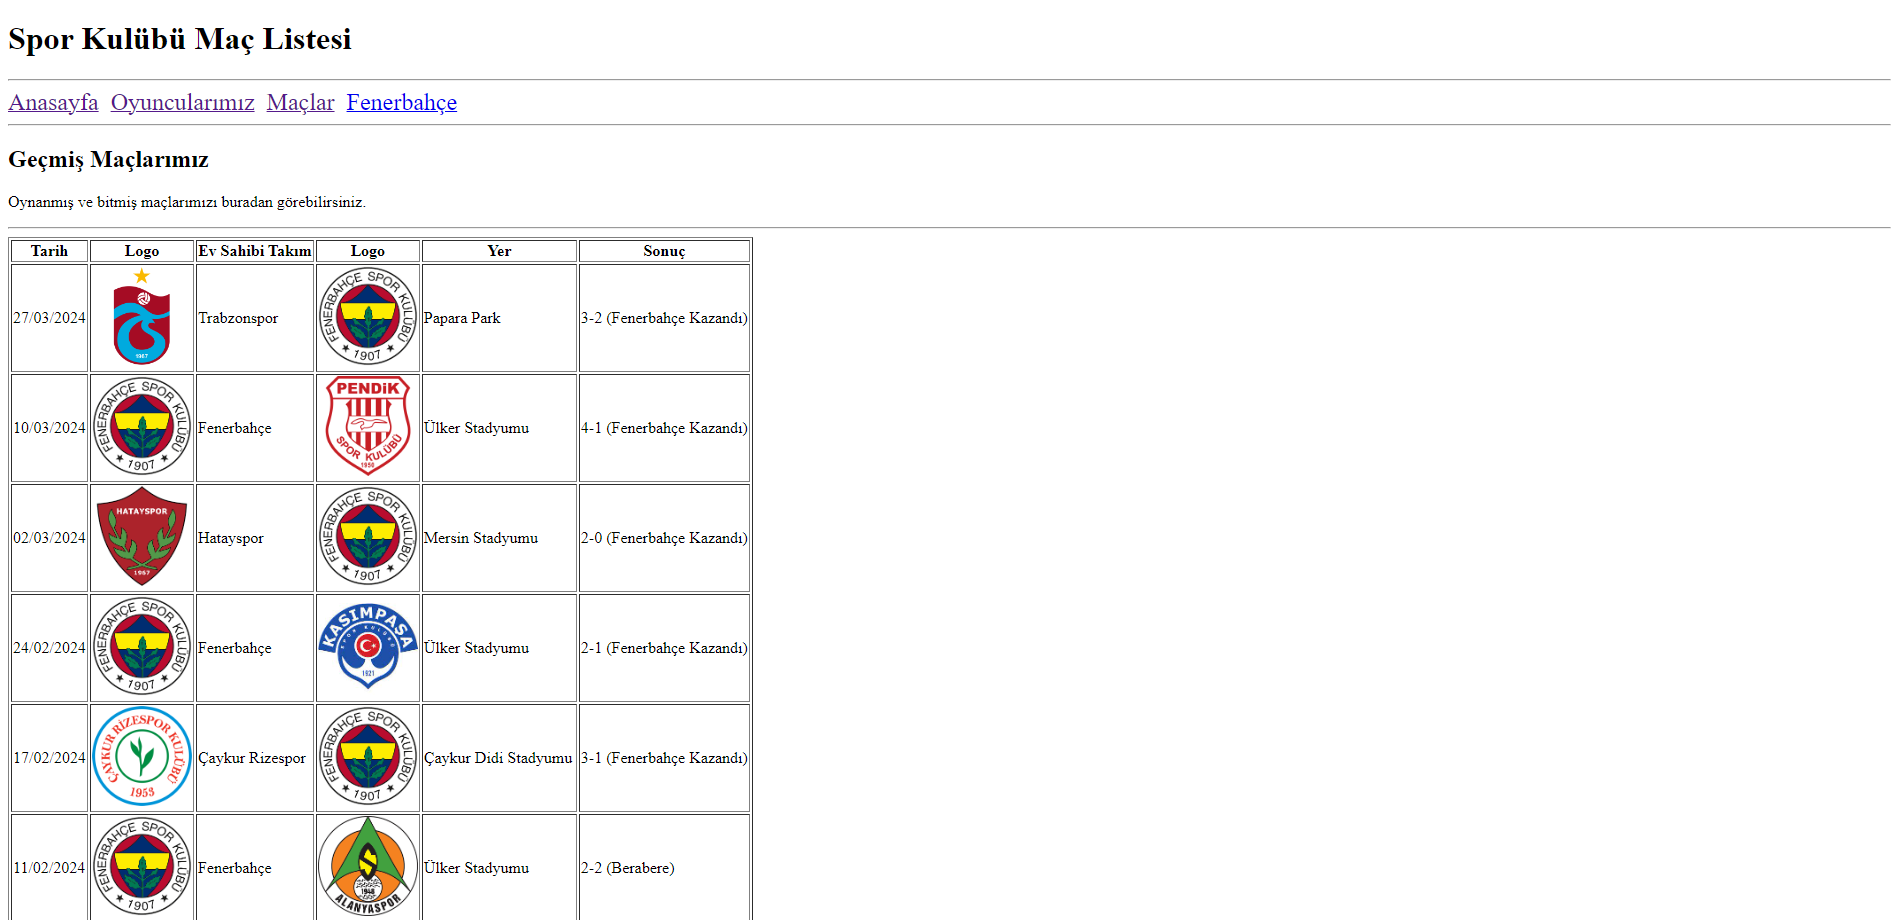Click the Çaykur Didi Stadyumu venue cell

[x=499, y=758]
